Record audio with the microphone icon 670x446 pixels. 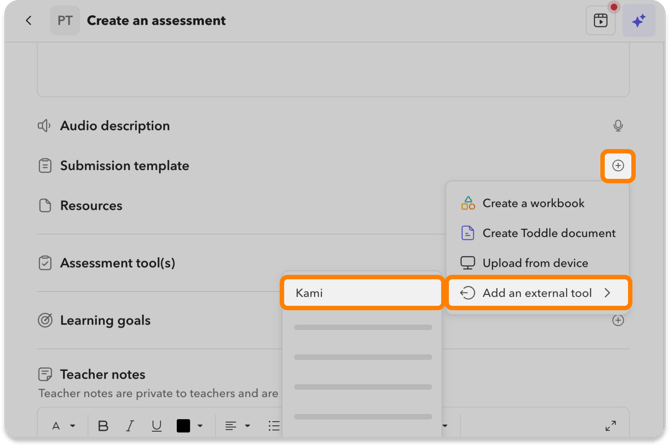(618, 126)
